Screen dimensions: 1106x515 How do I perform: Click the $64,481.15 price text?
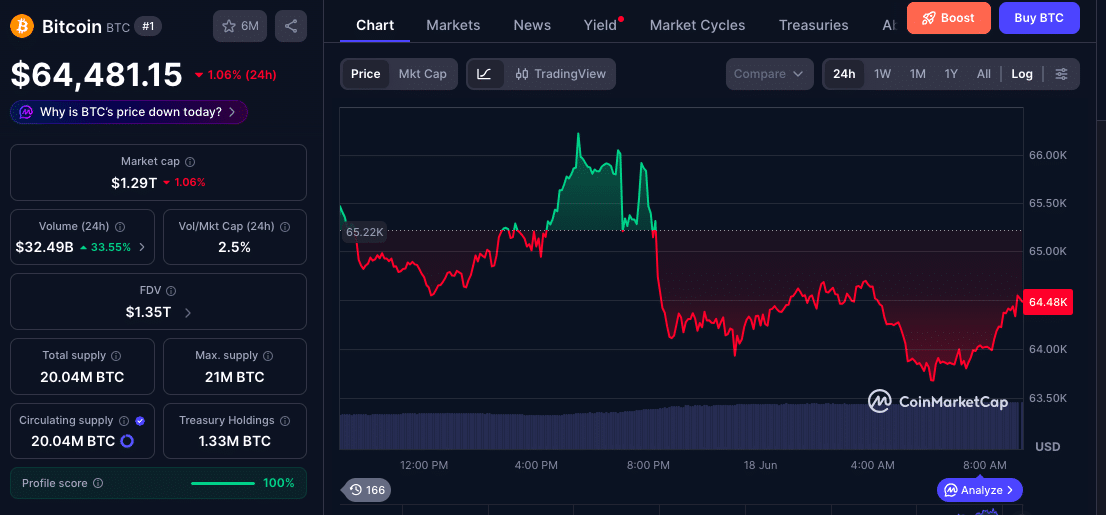click(96, 75)
